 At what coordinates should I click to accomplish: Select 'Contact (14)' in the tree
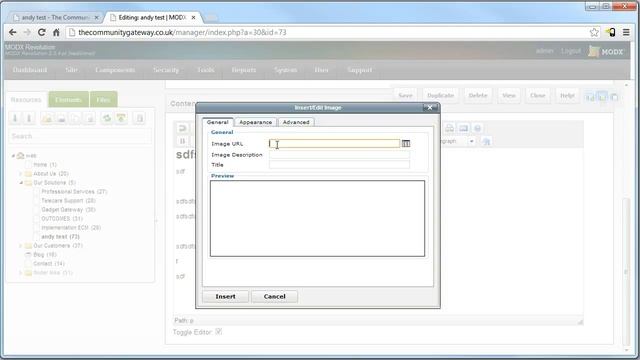point(49,264)
